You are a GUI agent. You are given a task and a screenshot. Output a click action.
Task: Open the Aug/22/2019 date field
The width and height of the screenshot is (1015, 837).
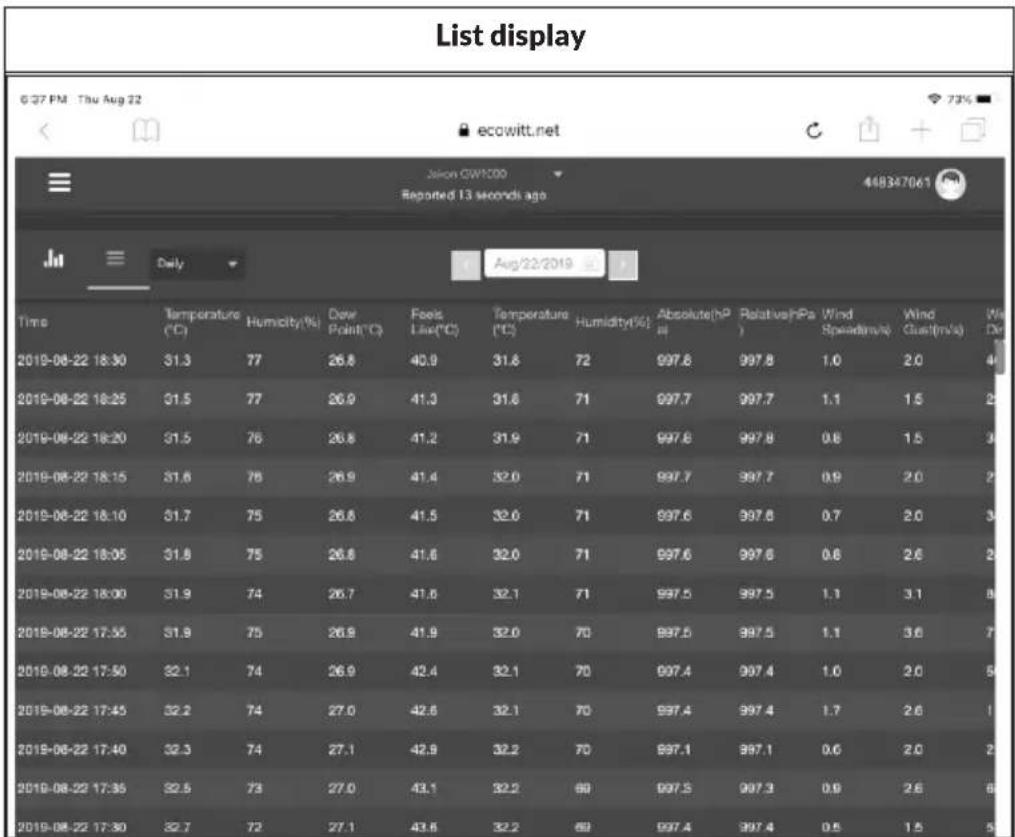tap(544, 263)
